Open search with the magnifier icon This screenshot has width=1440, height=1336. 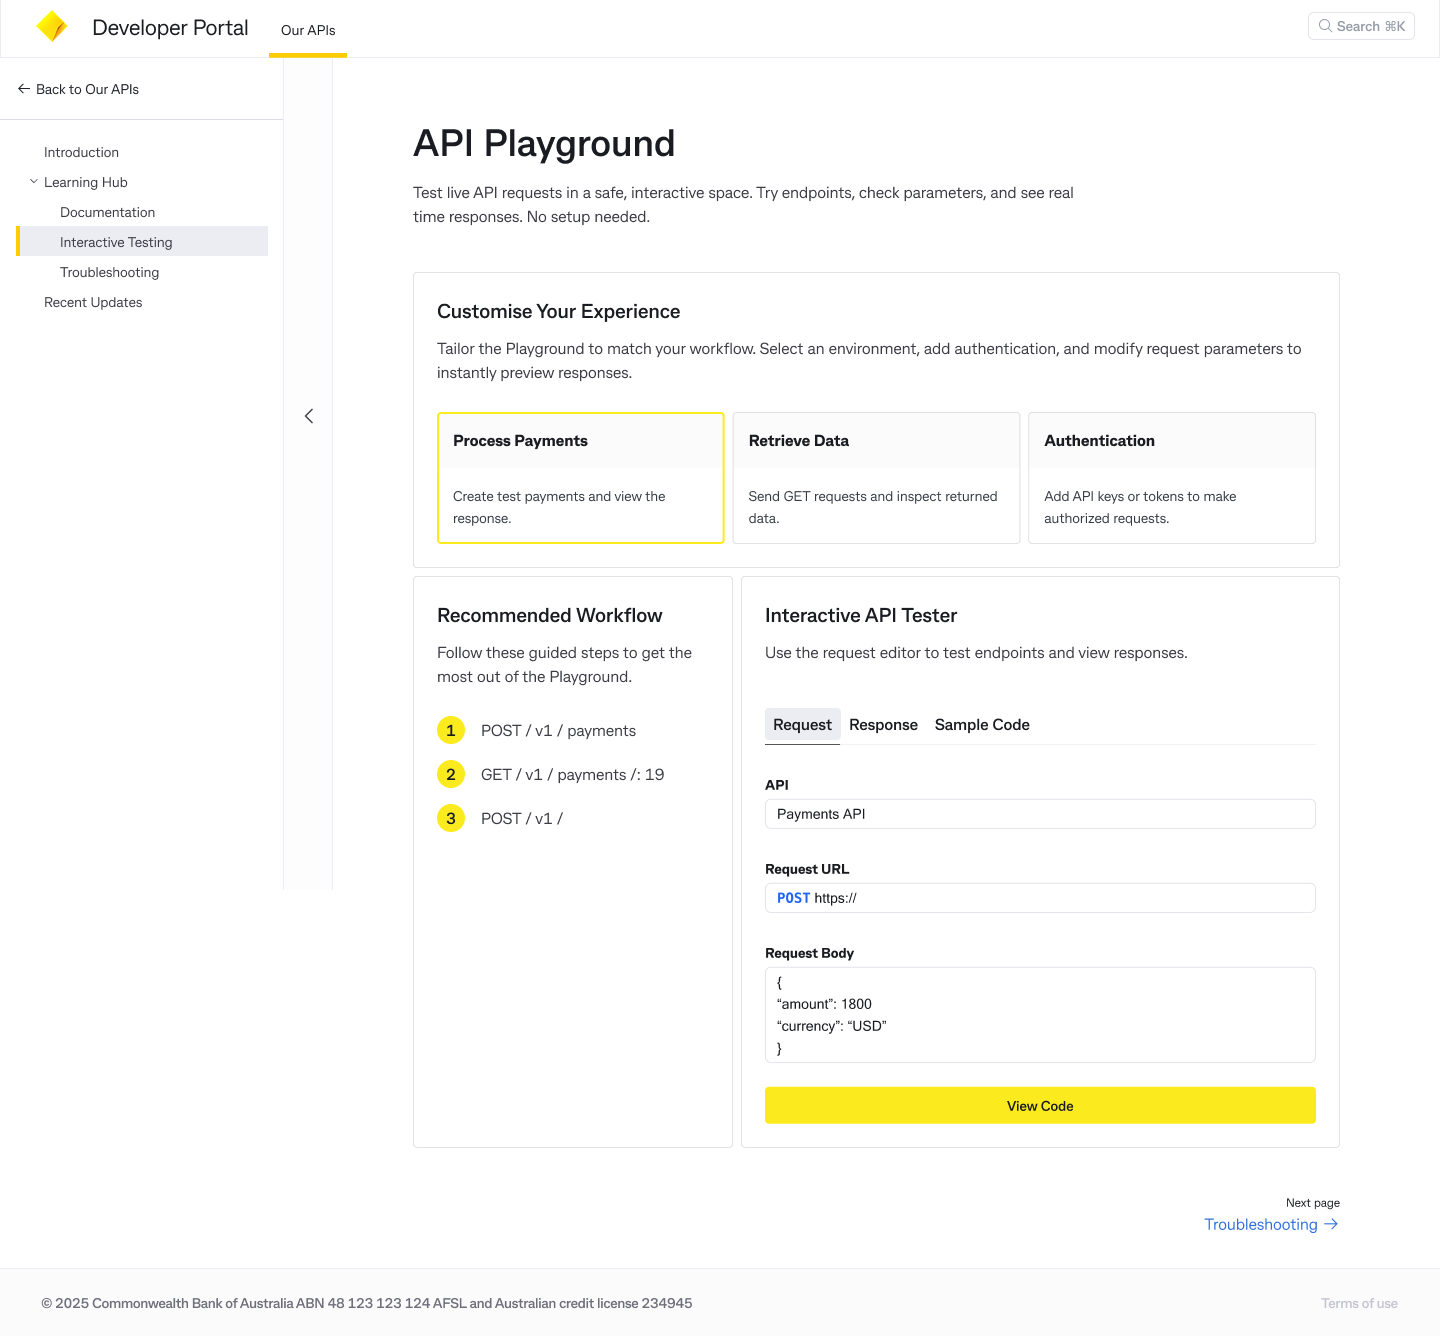[x=1325, y=26]
